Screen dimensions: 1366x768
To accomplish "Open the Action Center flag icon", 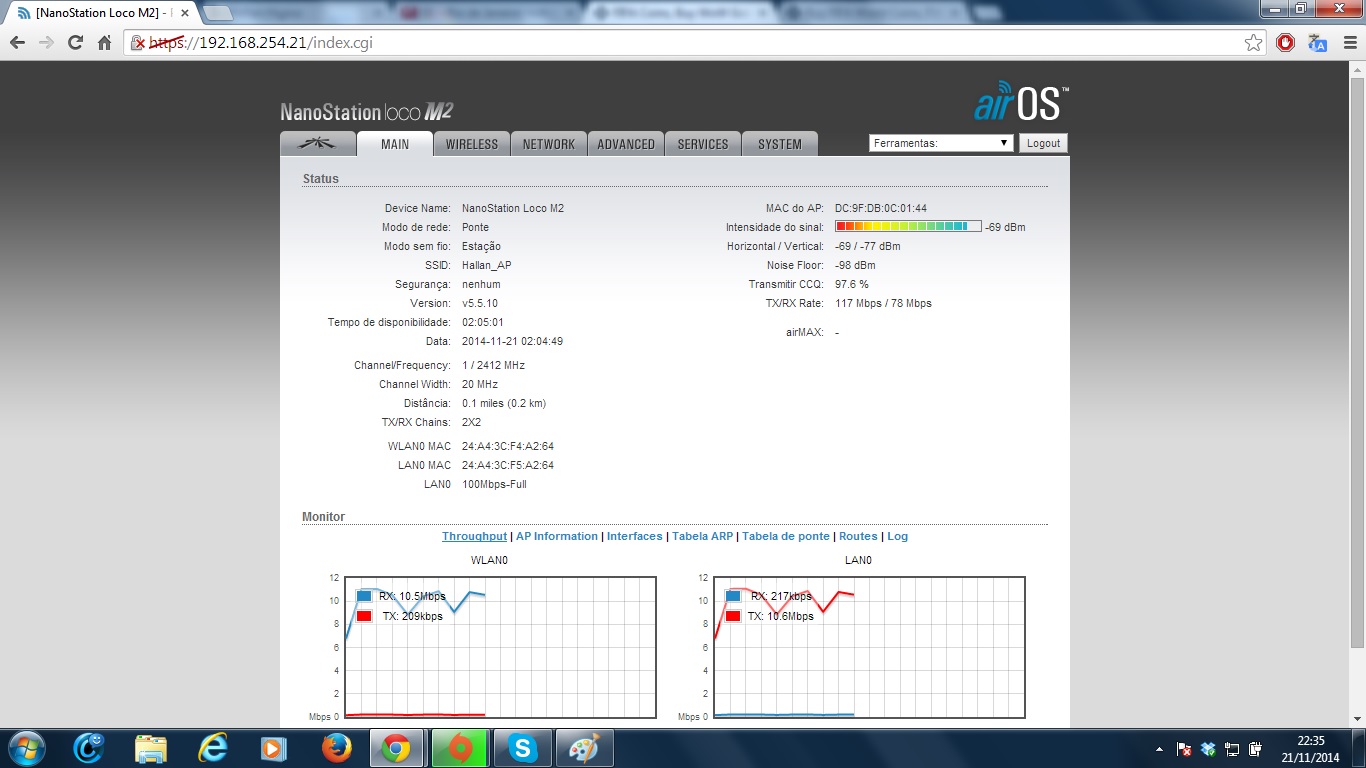I will click(1184, 748).
